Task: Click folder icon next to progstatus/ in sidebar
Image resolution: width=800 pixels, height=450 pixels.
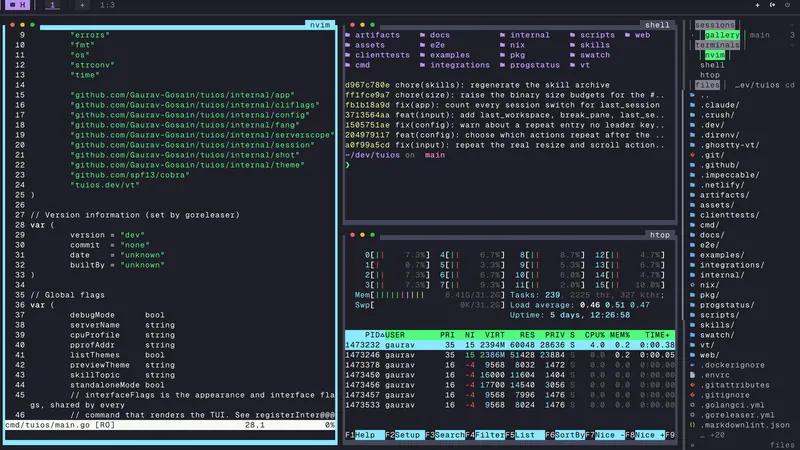Action: [x=692, y=305]
